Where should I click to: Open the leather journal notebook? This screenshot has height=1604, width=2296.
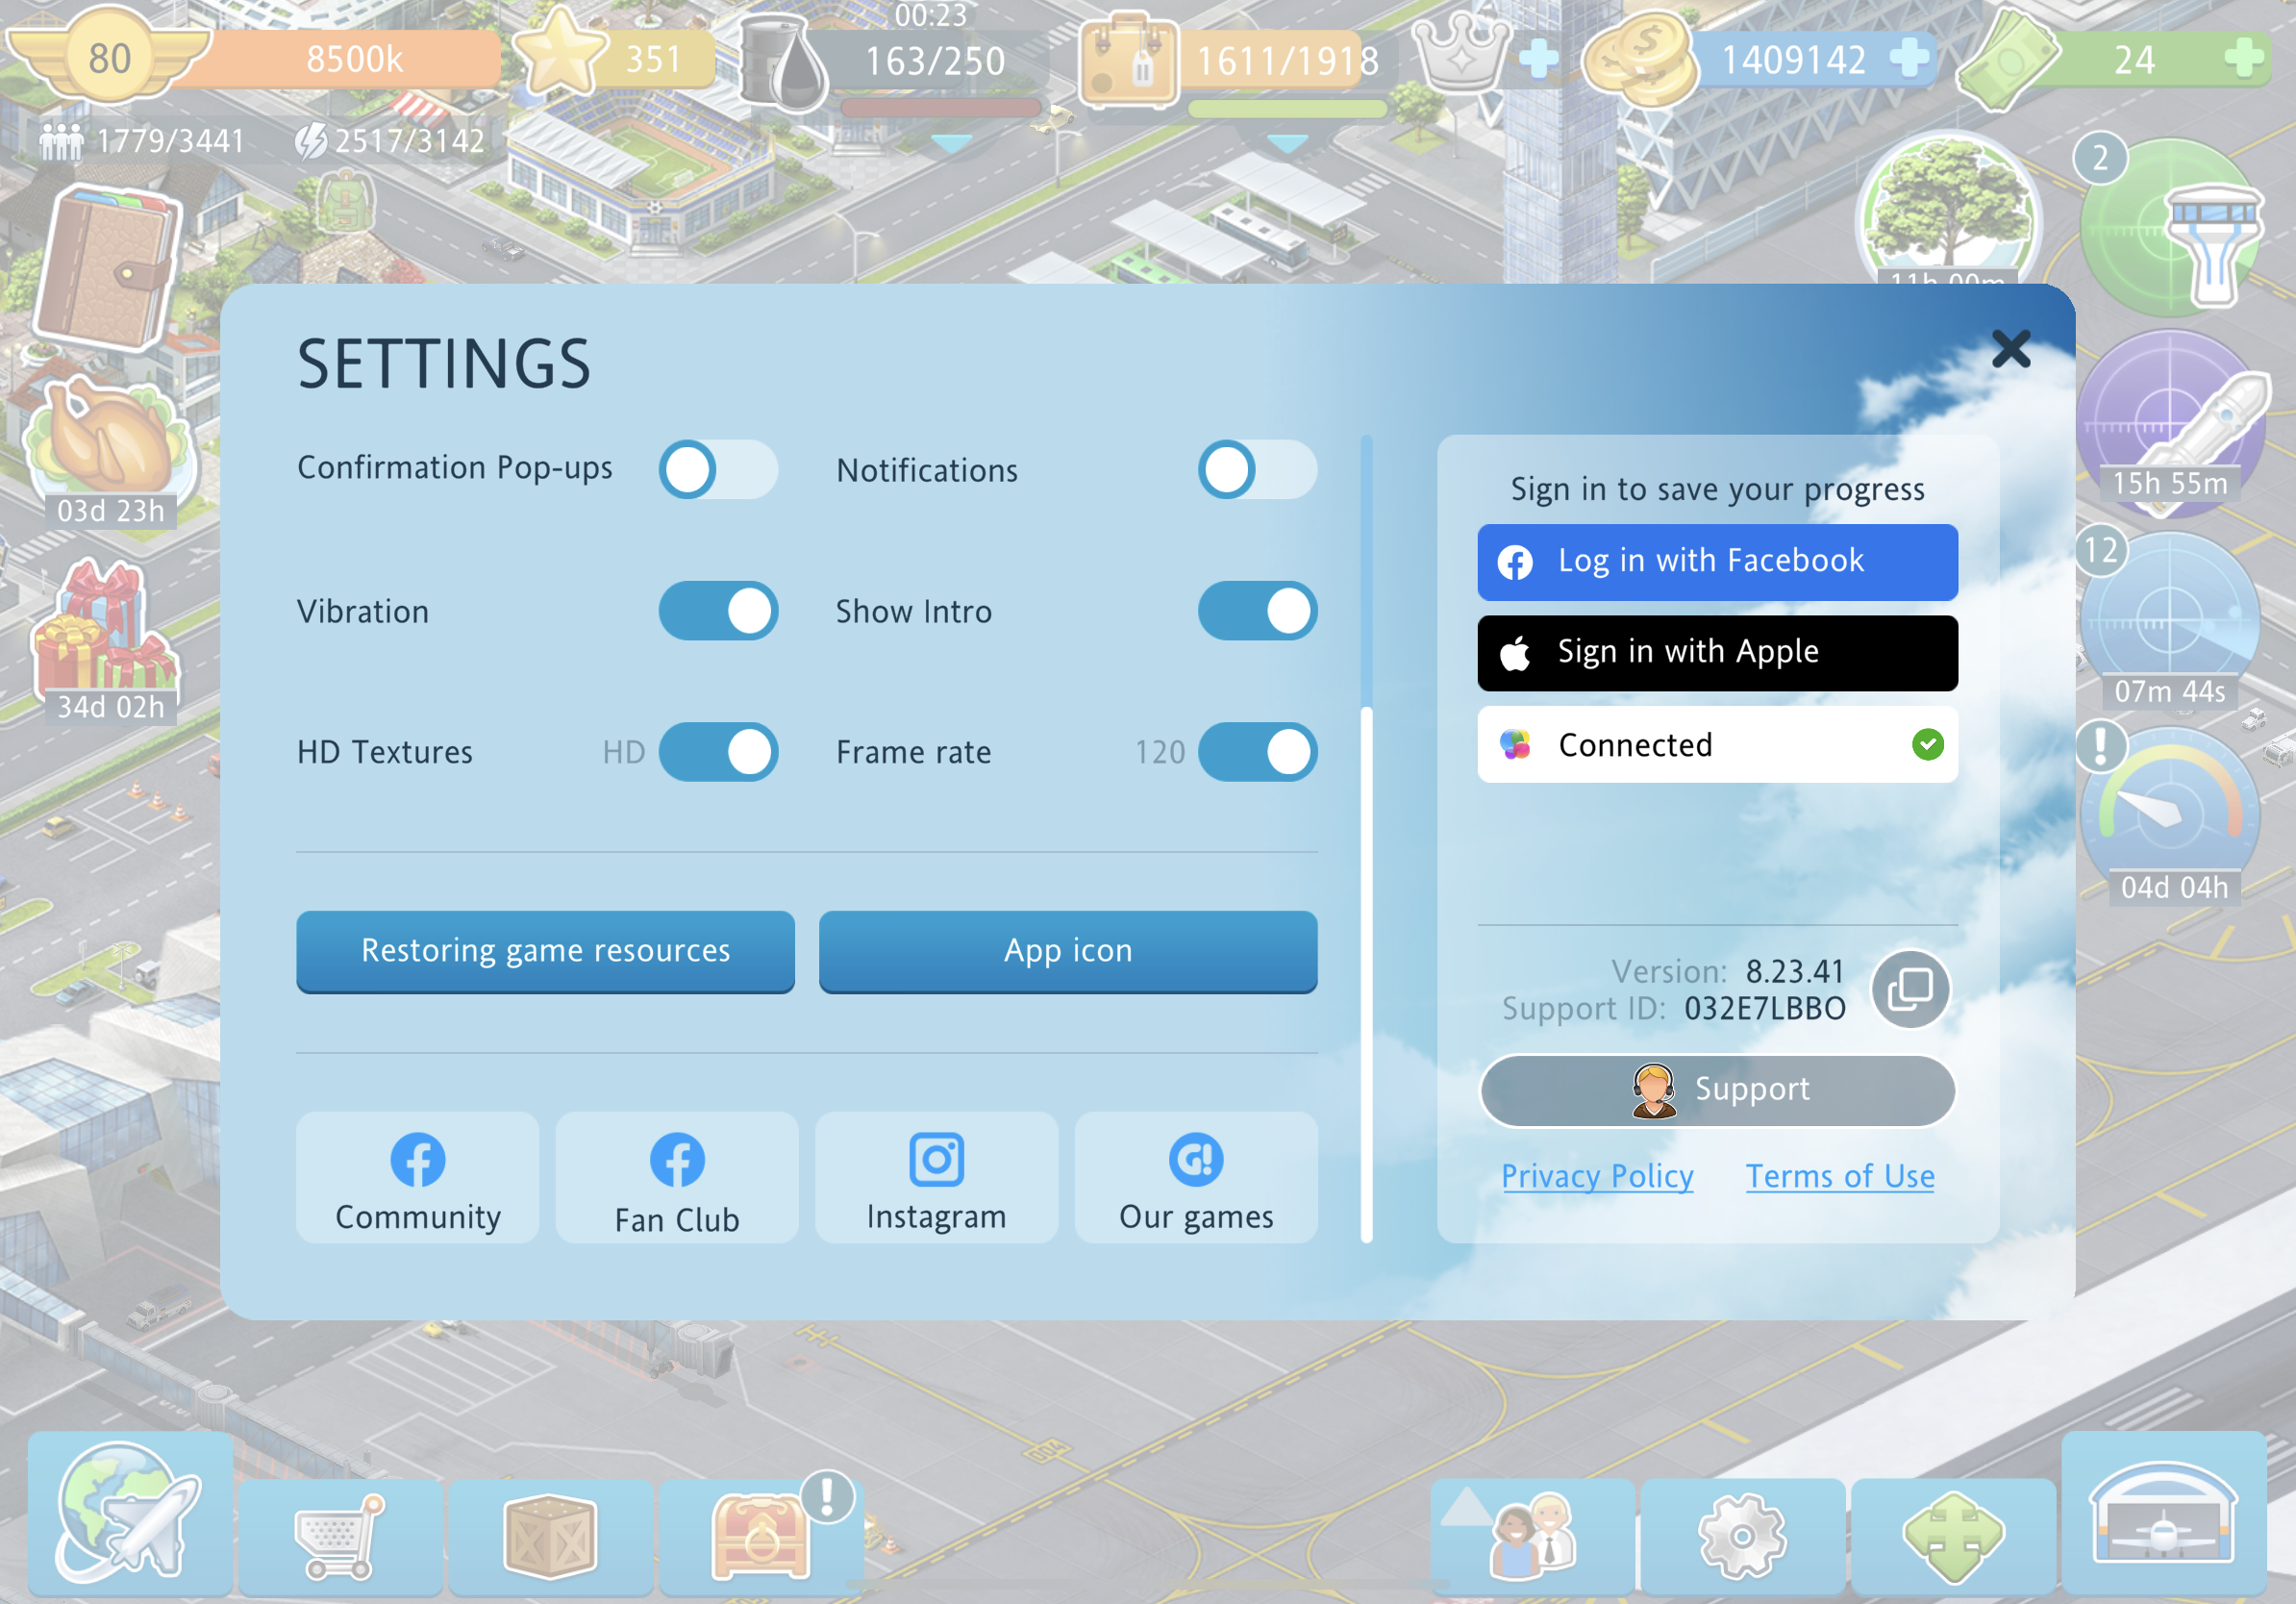[x=110, y=268]
